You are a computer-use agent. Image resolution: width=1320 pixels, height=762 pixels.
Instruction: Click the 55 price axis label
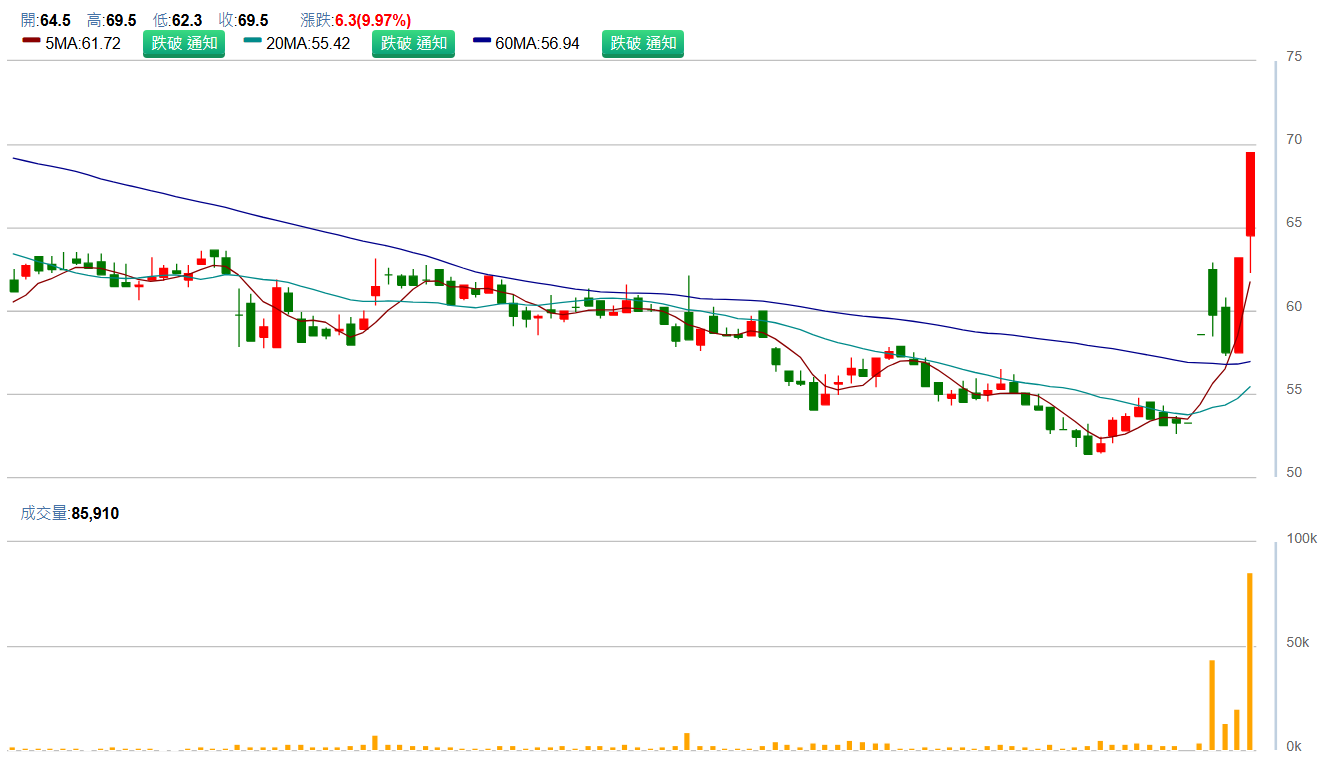pyautogui.click(x=1294, y=389)
